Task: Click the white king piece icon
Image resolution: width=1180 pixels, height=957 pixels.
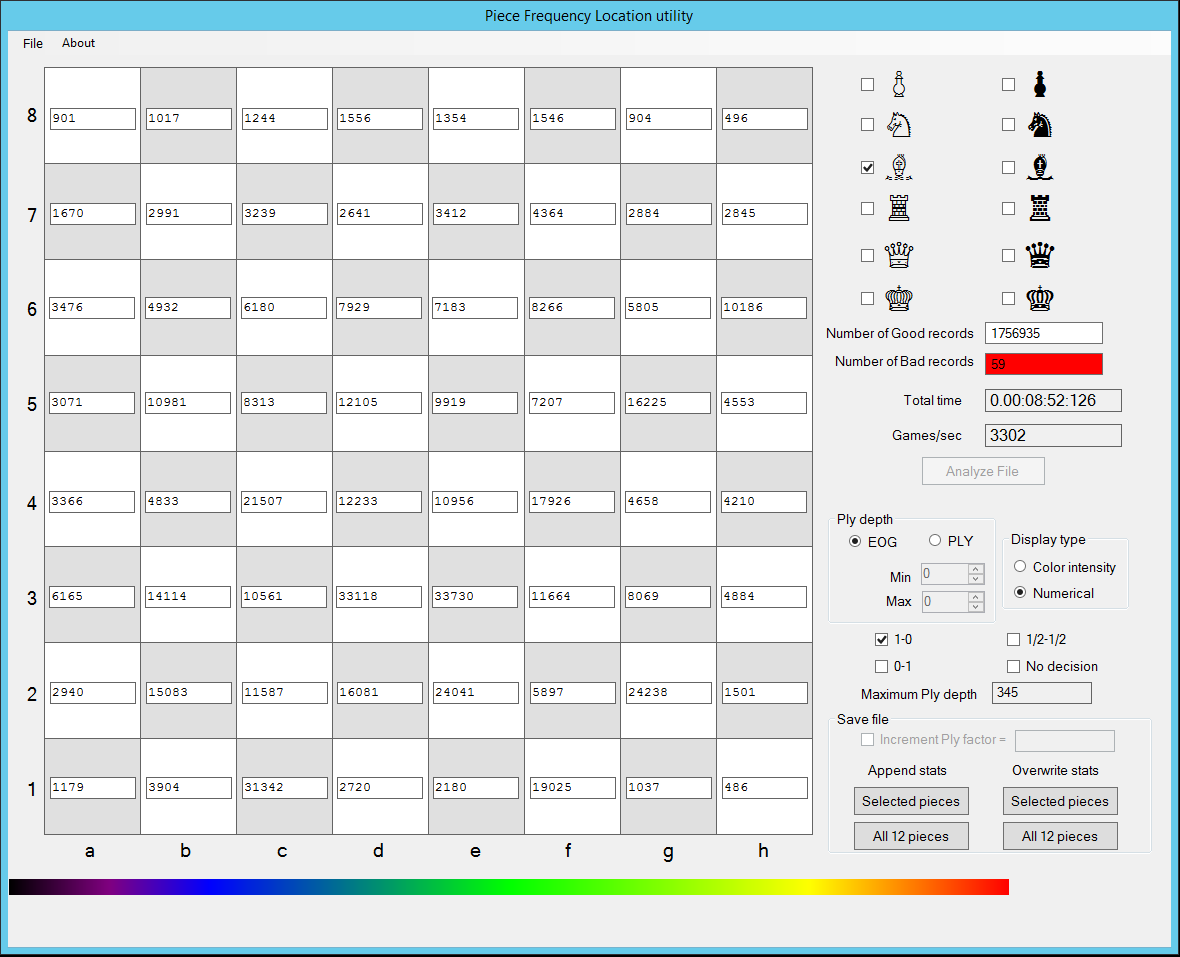Action: pos(899,299)
